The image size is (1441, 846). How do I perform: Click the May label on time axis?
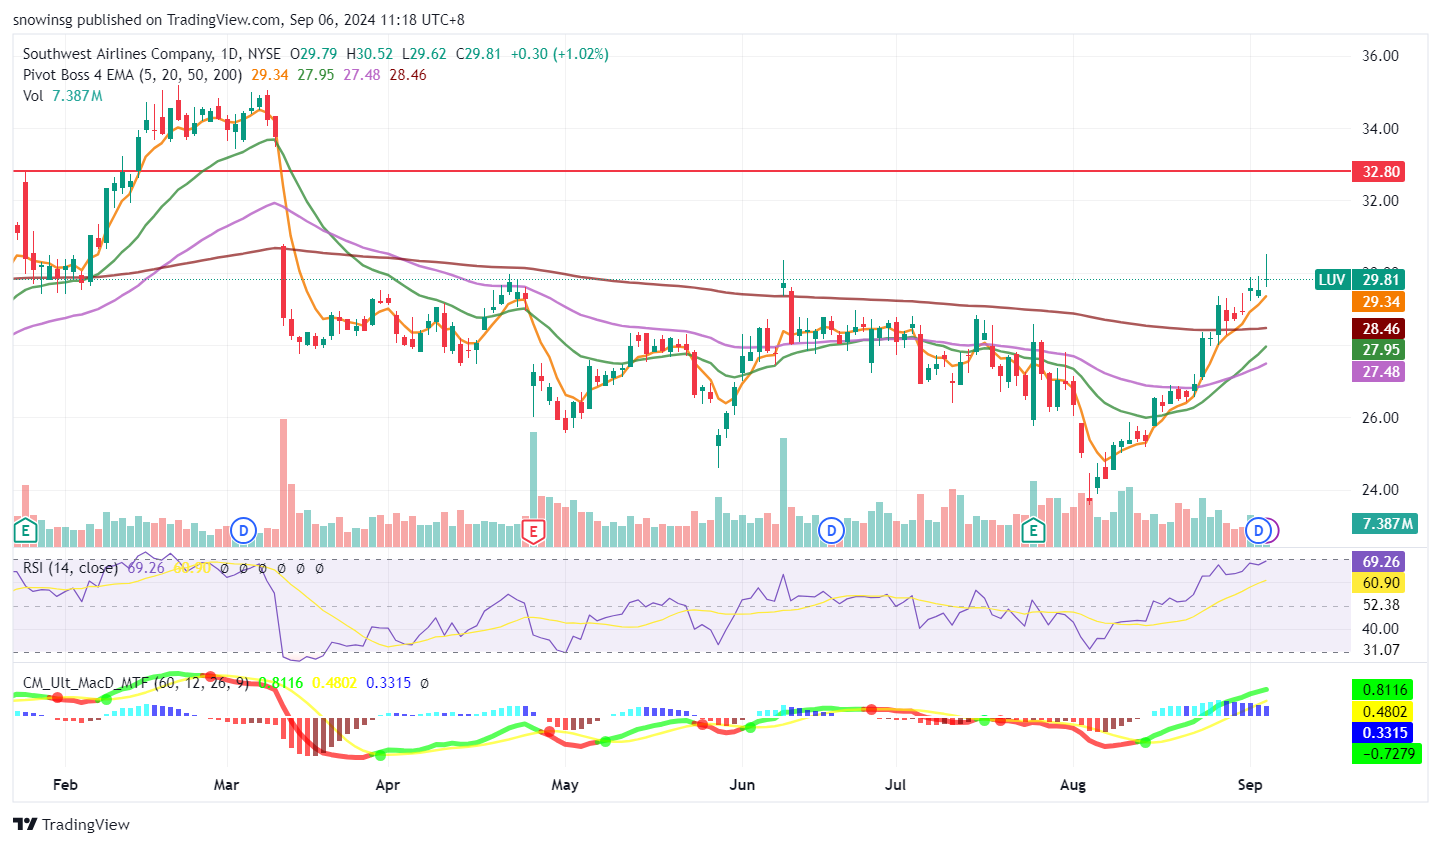(x=565, y=785)
